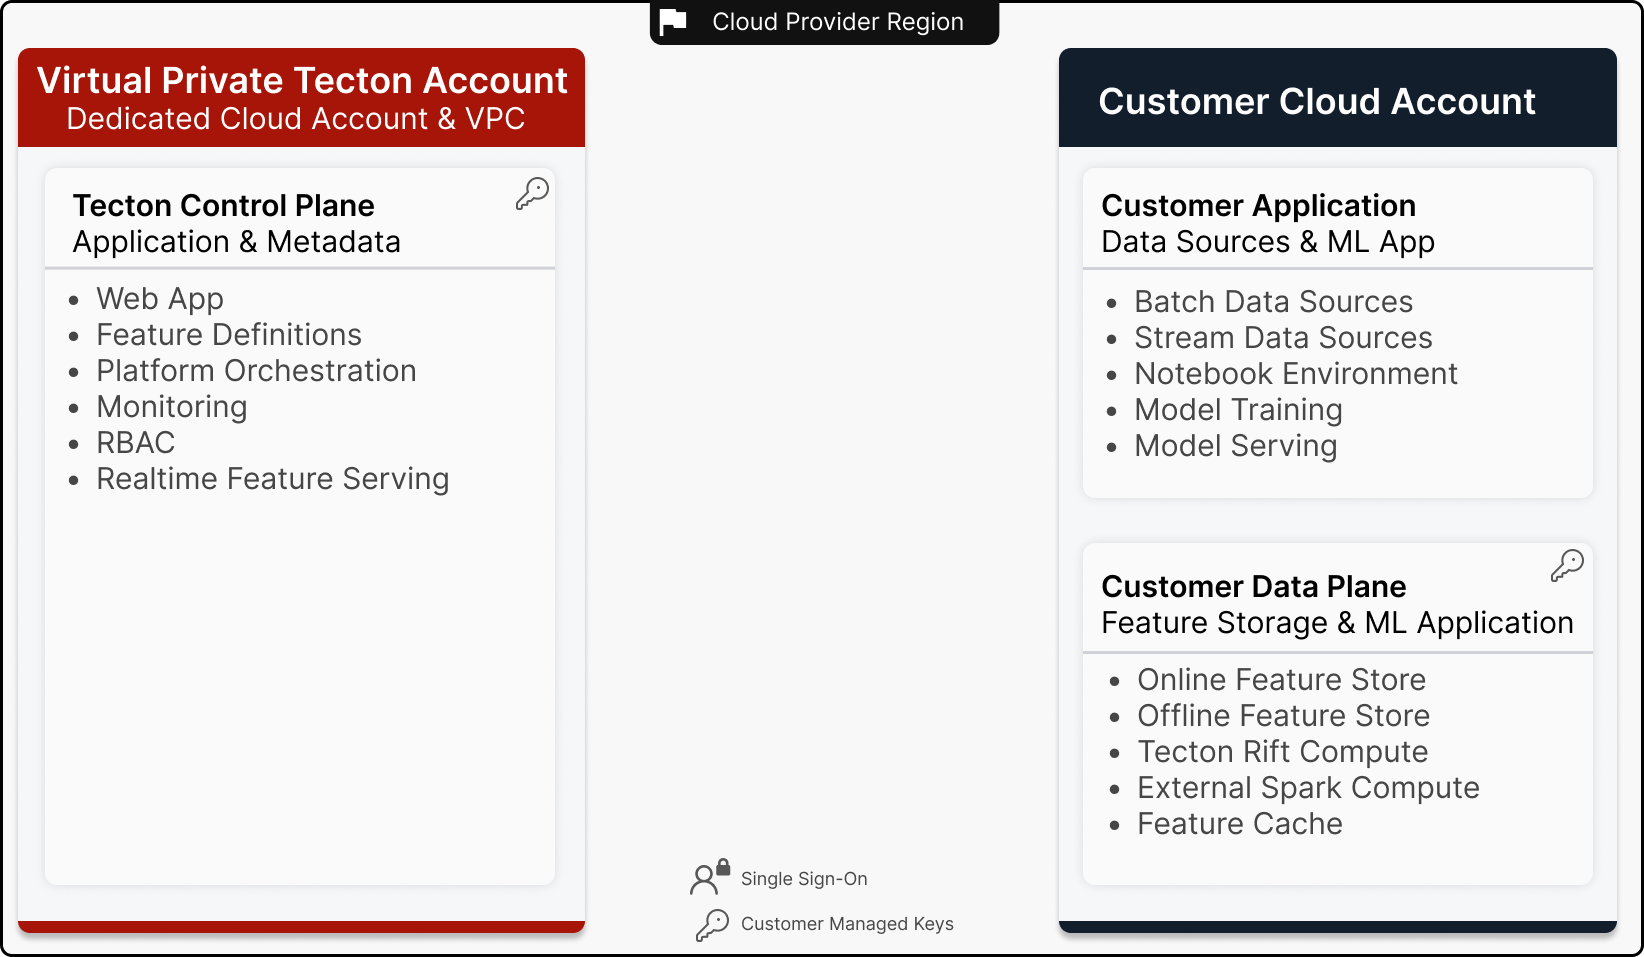Click the Single Sign-On legend label

coord(804,879)
